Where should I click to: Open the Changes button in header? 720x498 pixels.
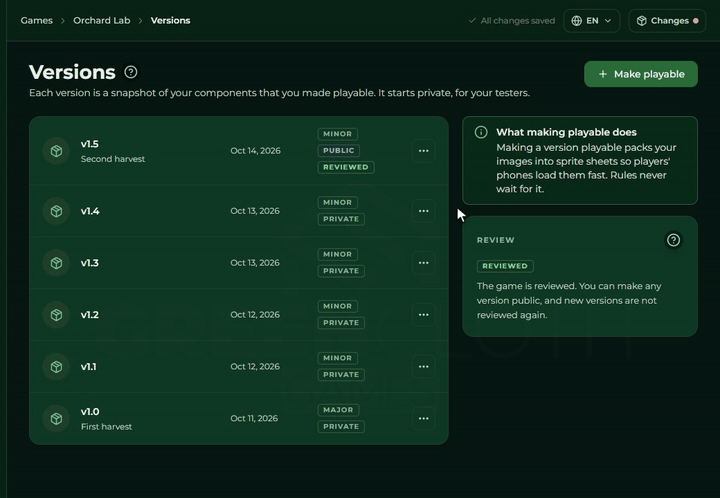[667, 21]
